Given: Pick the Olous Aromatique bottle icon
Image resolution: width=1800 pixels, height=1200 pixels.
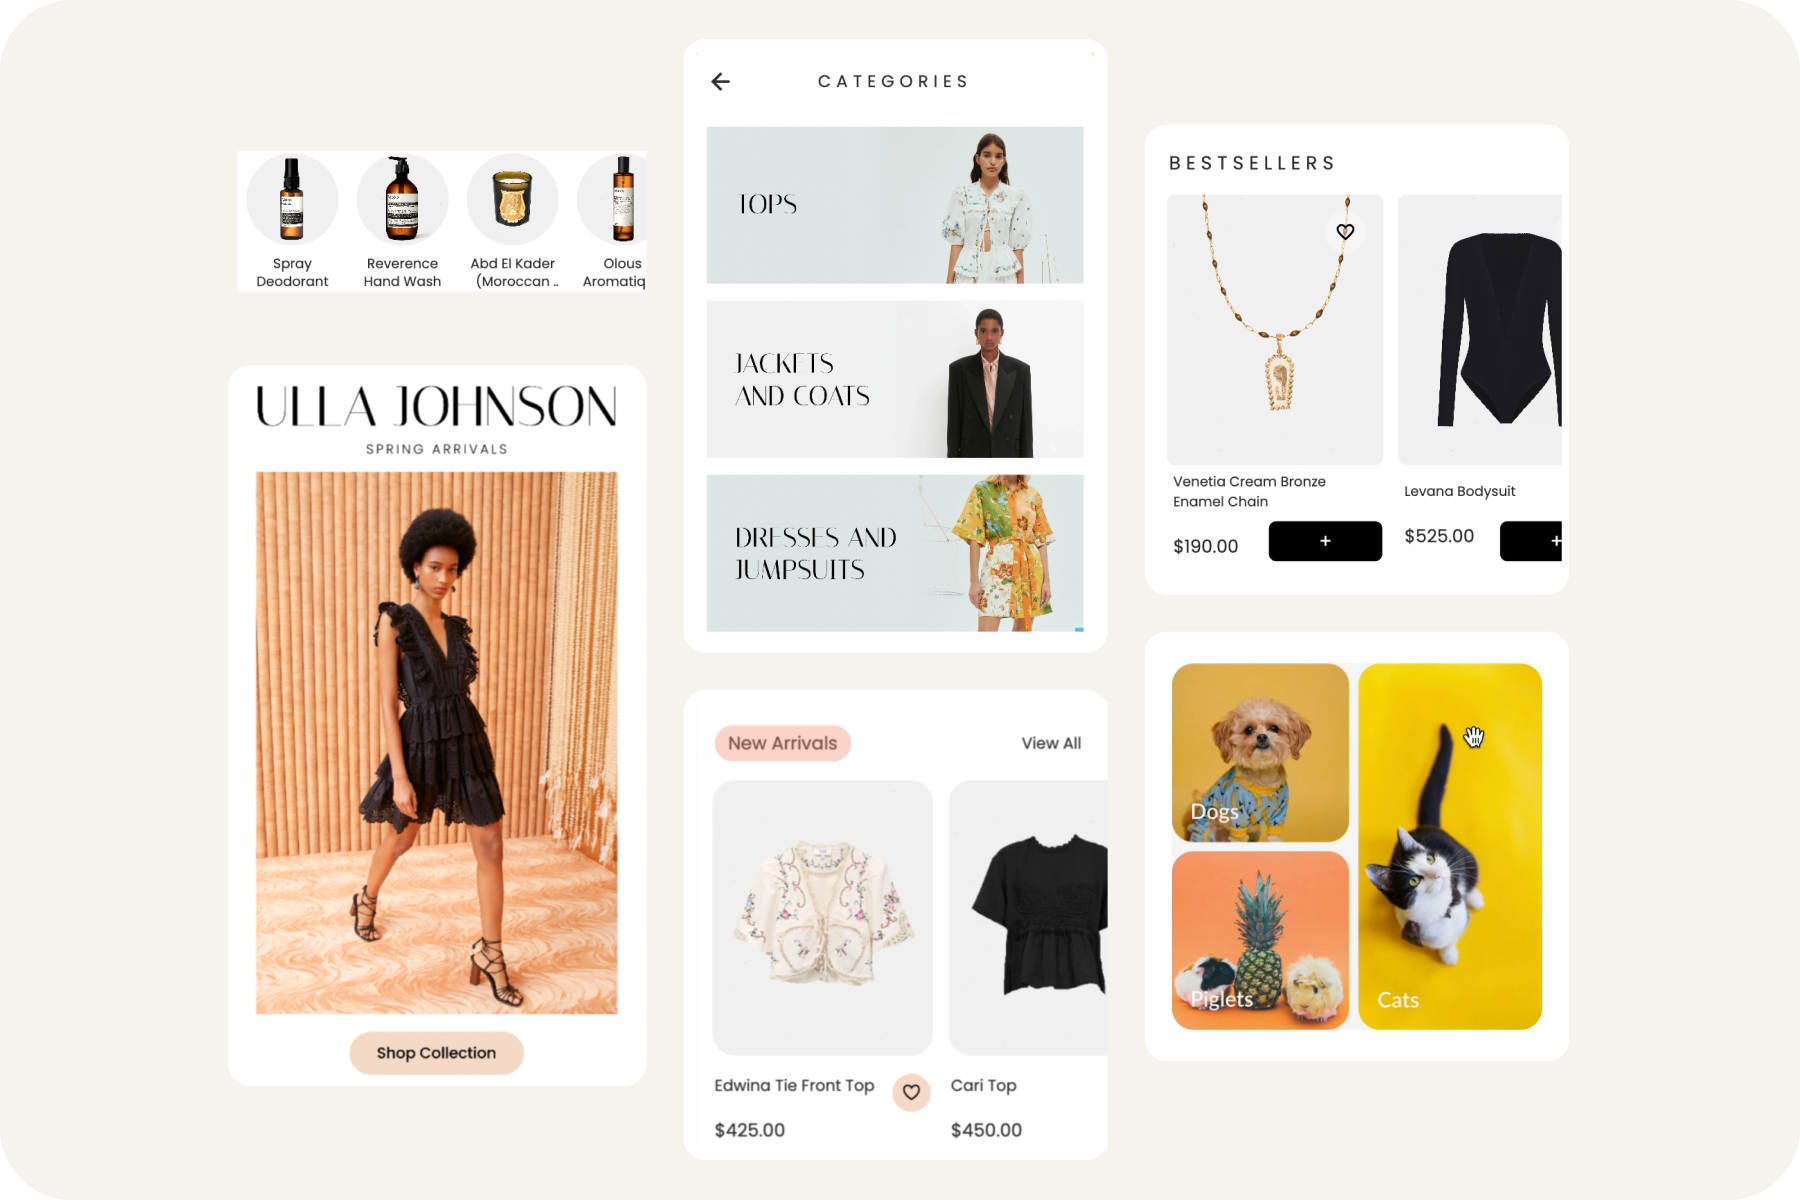Looking at the screenshot, I should click(612, 199).
